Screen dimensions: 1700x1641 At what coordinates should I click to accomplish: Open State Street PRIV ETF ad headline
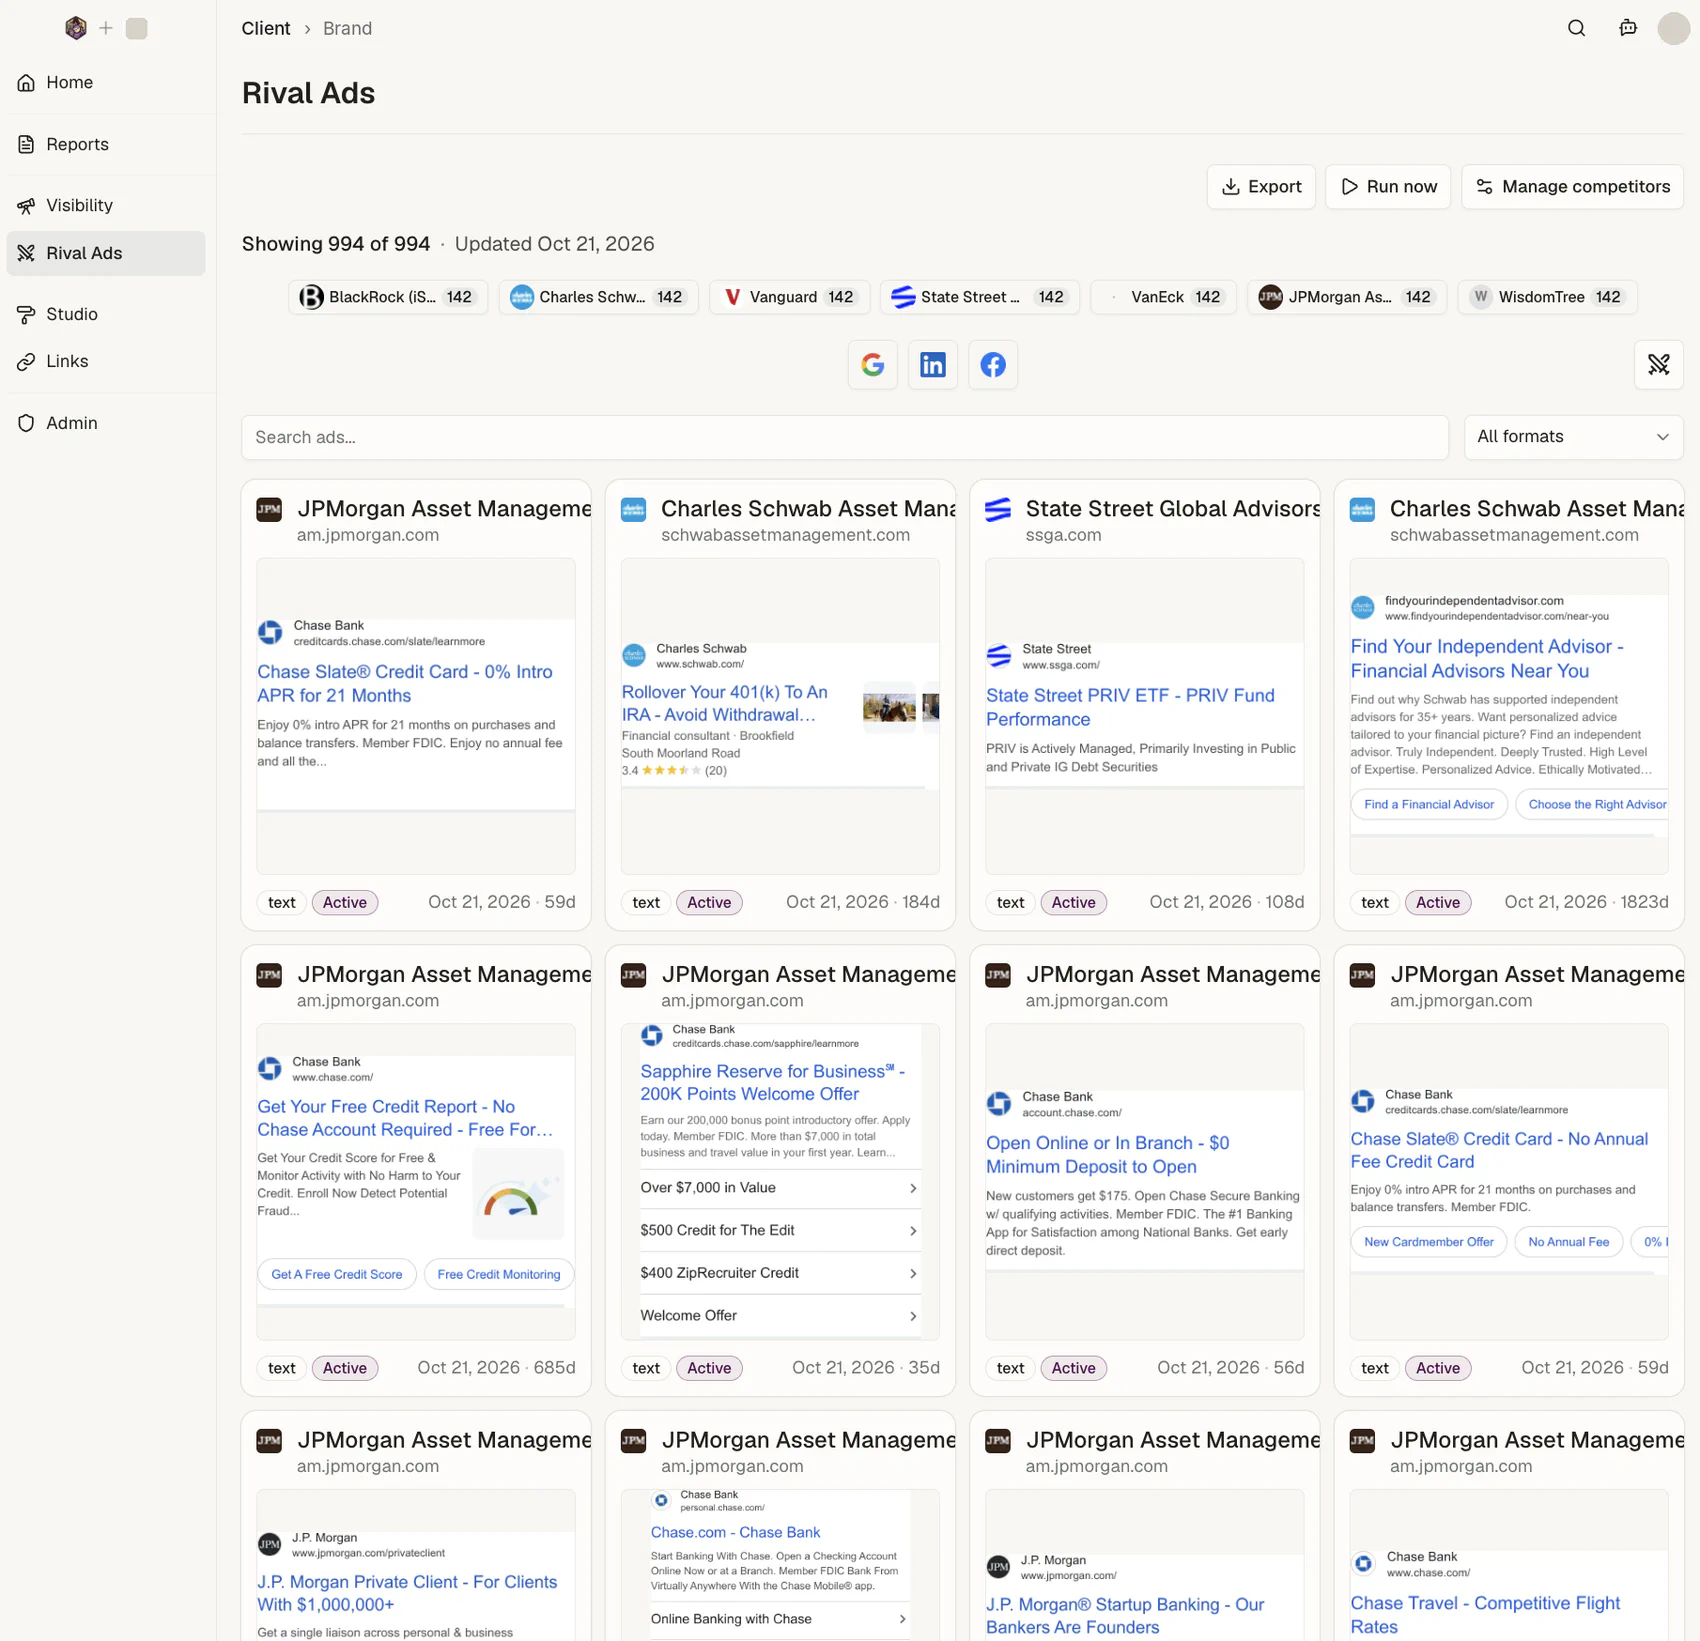(x=1130, y=707)
